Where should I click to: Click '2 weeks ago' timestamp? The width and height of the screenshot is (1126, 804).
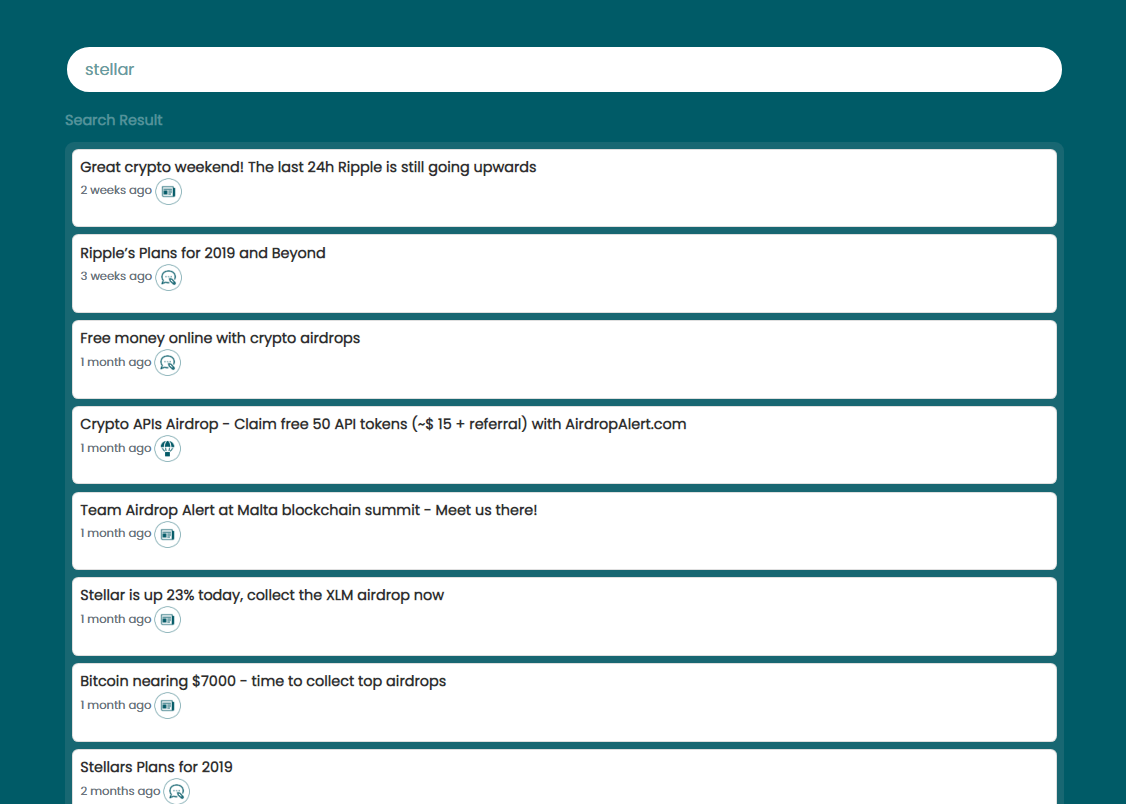click(x=116, y=190)
